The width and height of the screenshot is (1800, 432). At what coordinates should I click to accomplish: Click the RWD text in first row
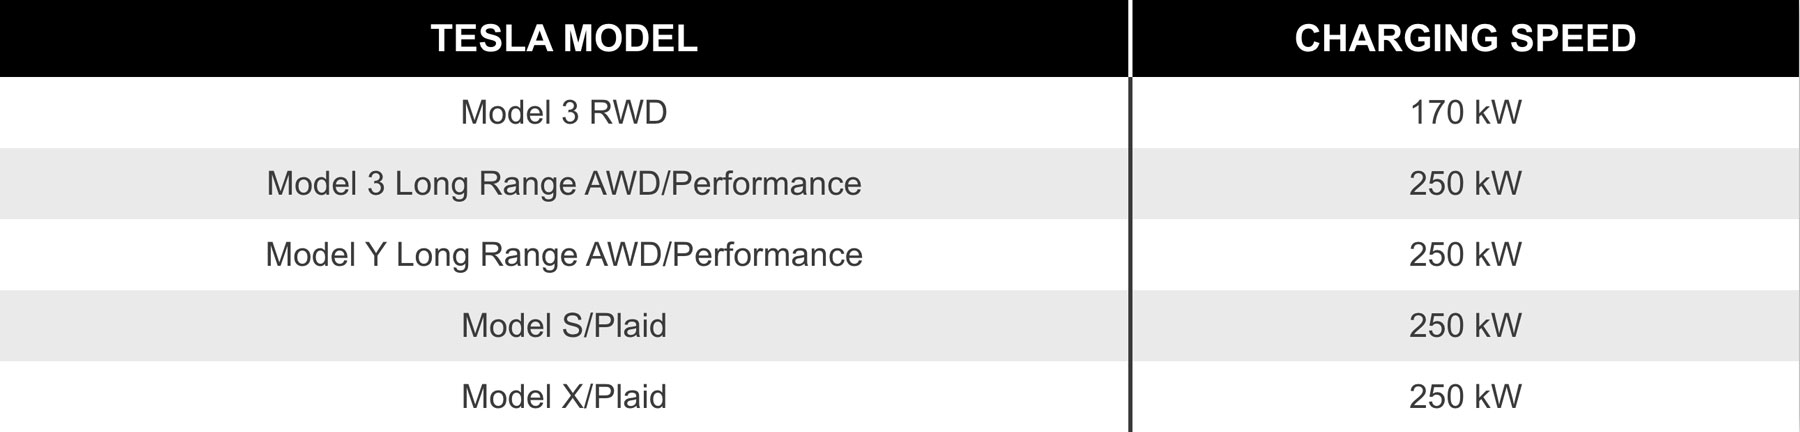(x=628, y=112)
